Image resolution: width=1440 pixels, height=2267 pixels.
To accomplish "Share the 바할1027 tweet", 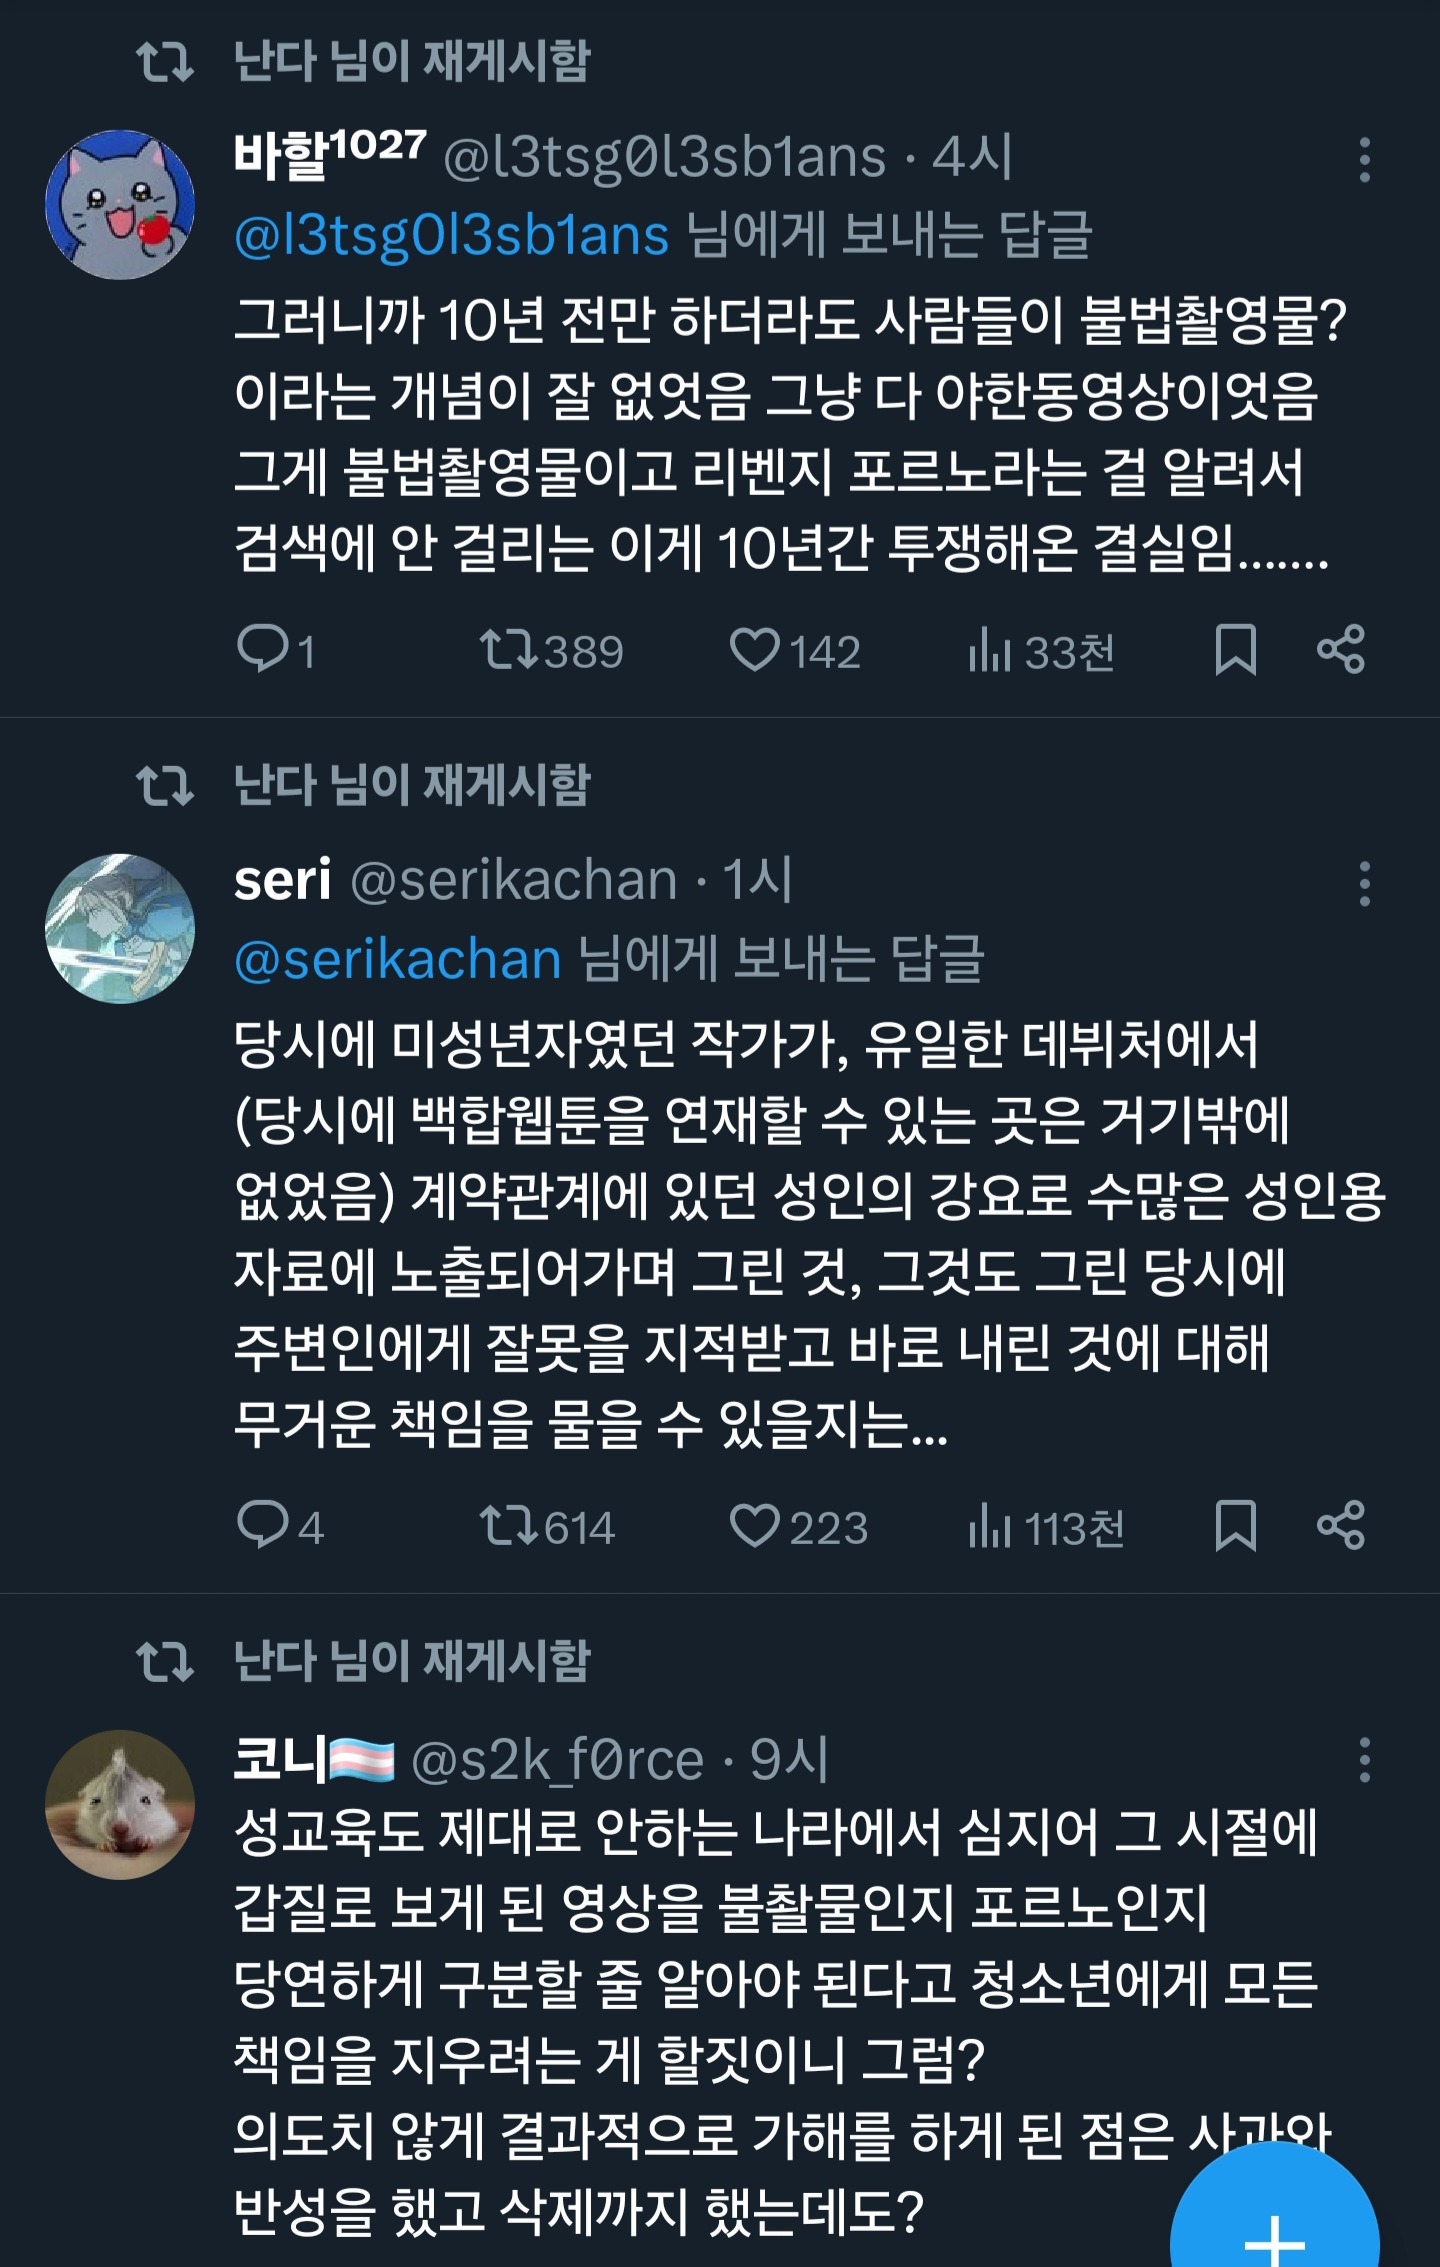I will point(1341,649).
